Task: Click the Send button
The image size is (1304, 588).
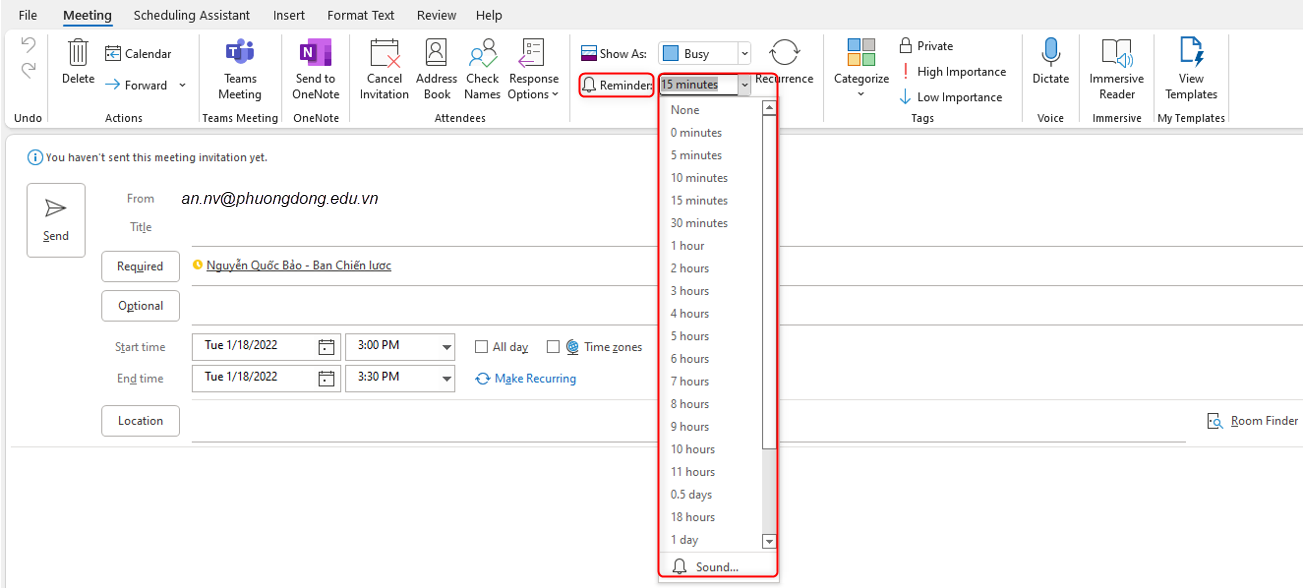Action: (x=56, y=220)
